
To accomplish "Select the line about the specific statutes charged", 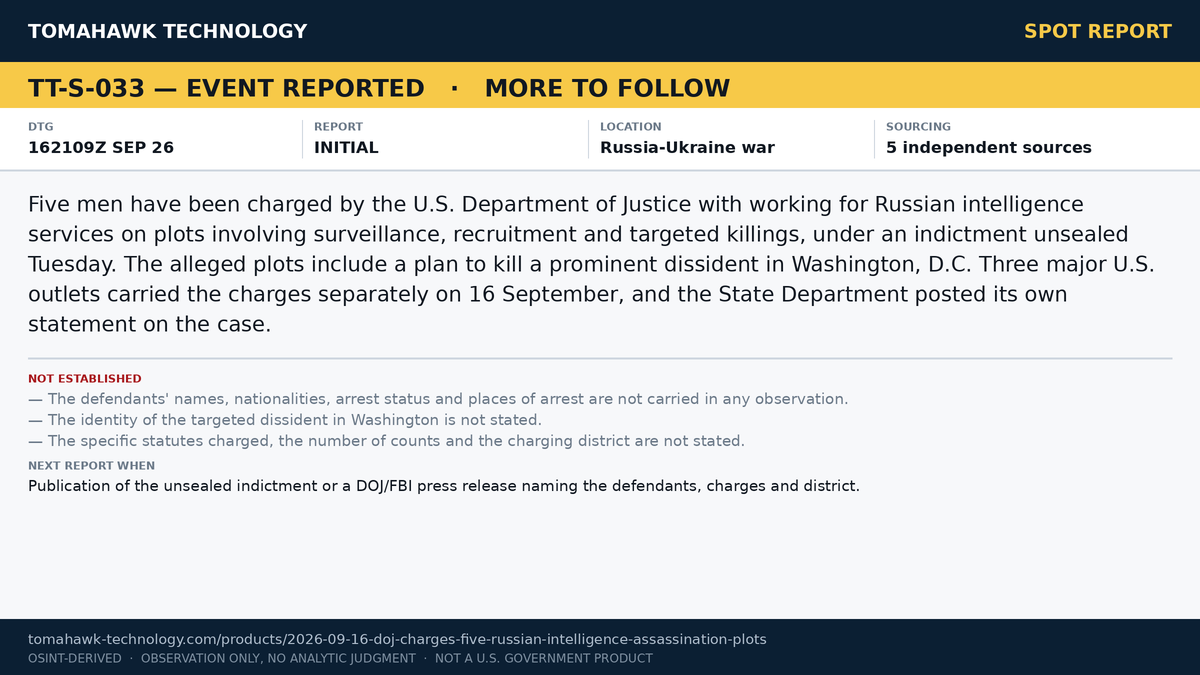I will click(x=386, y=441).
